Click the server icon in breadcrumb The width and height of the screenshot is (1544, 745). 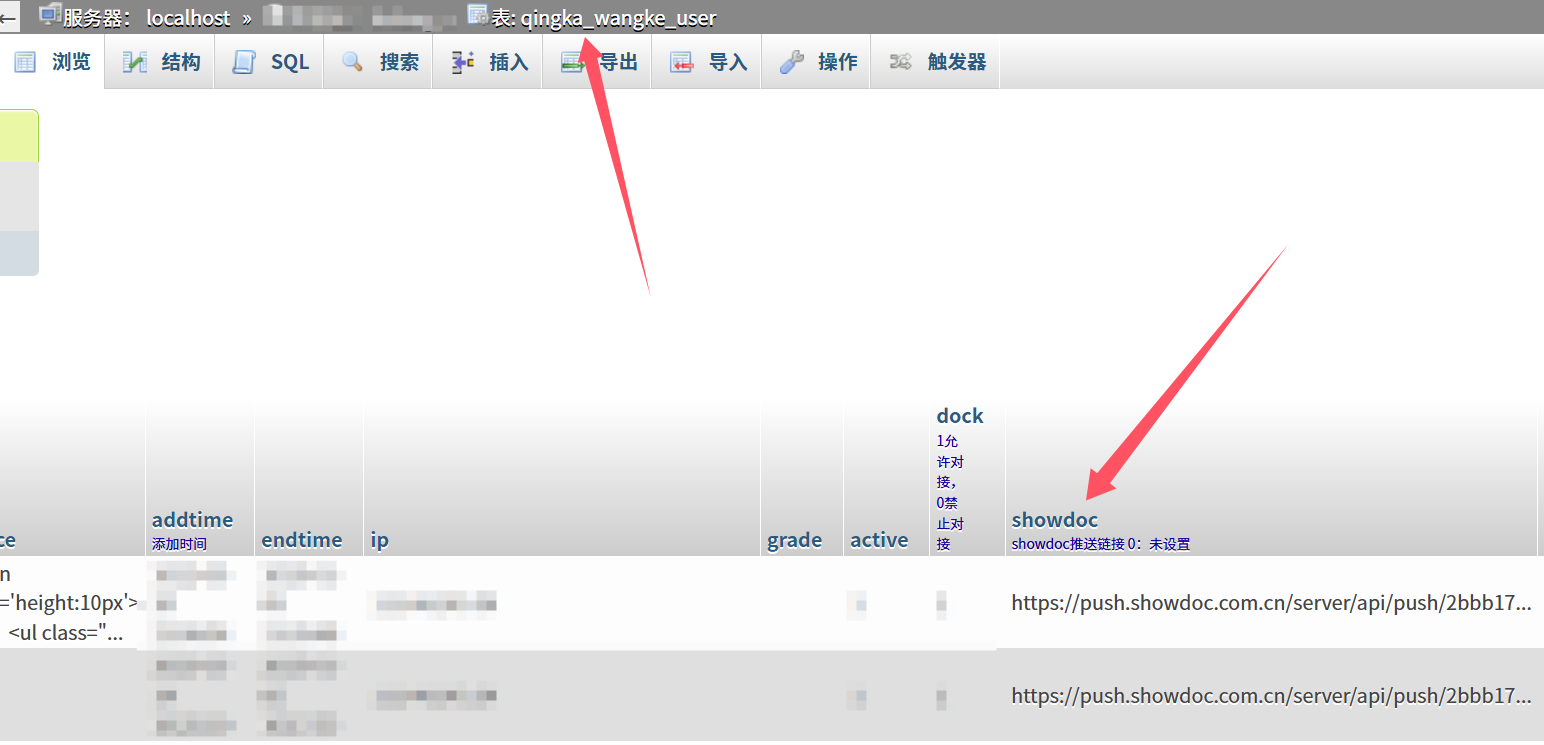tap(49, 16)
